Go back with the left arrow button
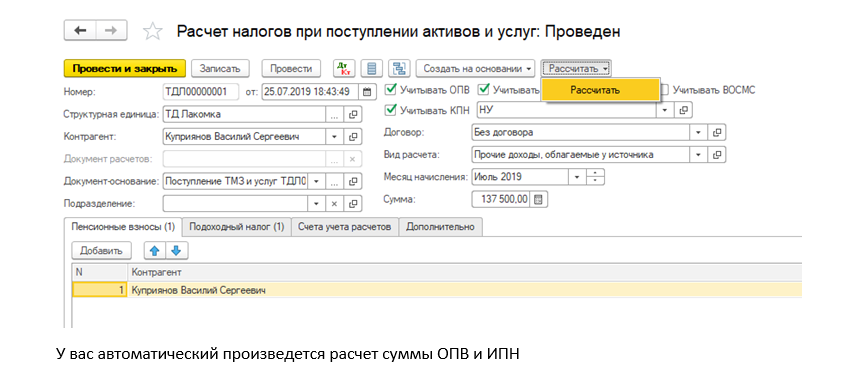Screen dimensions: 850x373 point(80,30)
